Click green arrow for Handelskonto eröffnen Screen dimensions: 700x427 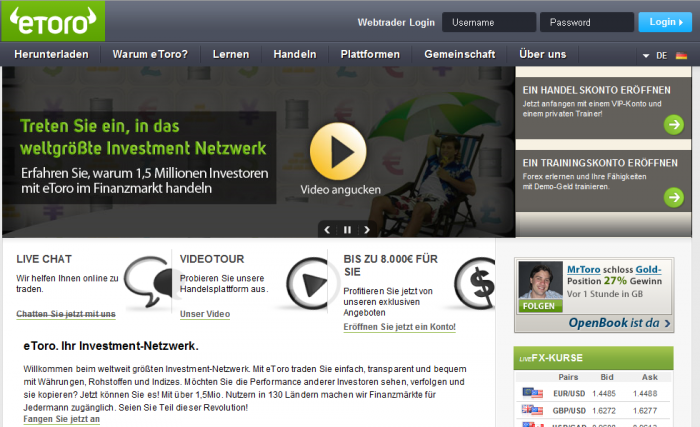674,124
